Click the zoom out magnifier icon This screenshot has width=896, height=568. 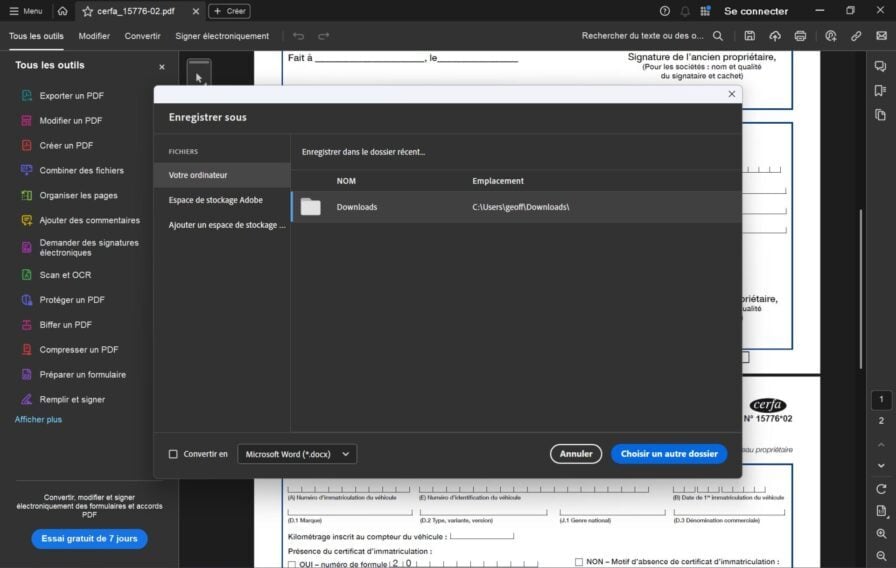coord(881,556)
